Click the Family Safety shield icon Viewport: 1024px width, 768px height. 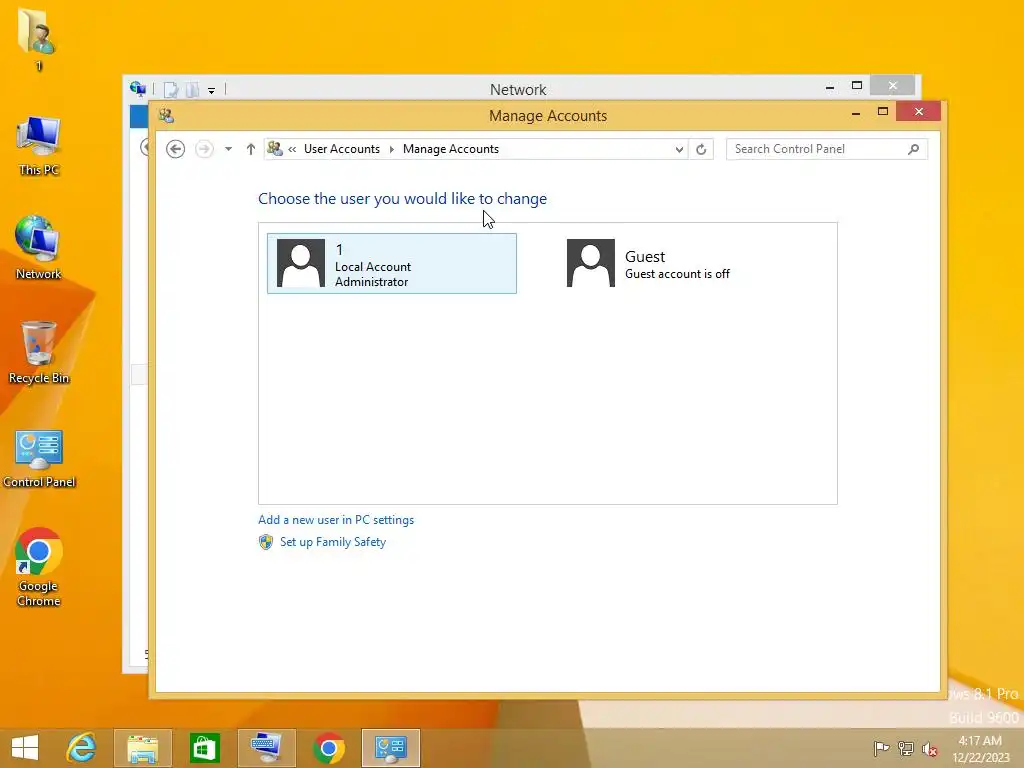pos(266,542)
